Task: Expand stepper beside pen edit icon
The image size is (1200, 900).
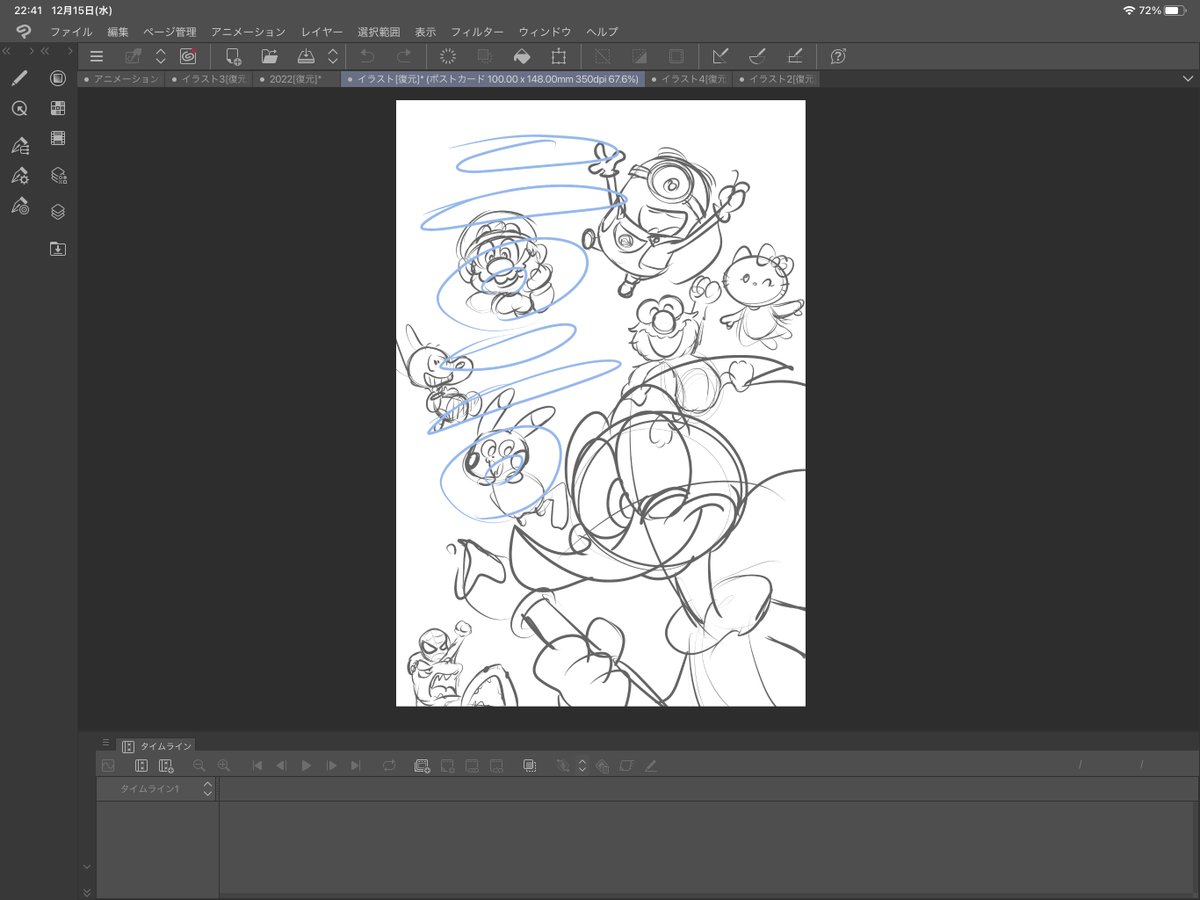Action: 161,57
